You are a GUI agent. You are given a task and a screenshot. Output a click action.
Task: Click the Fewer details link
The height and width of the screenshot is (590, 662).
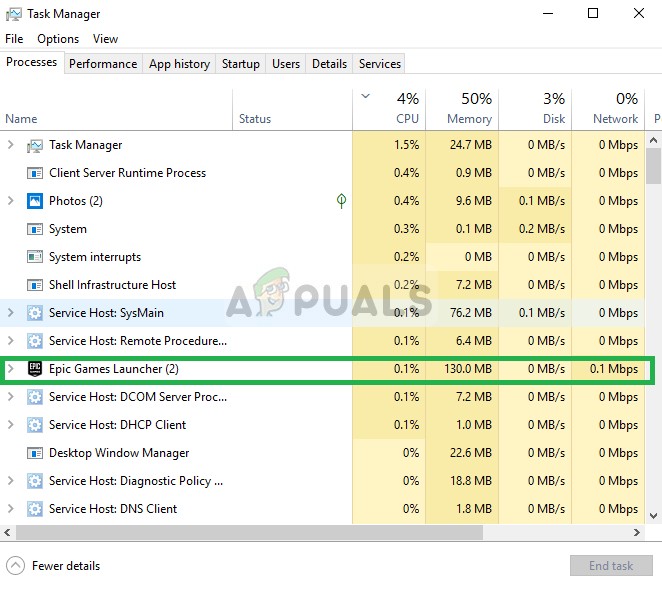(x=66, y=566)
